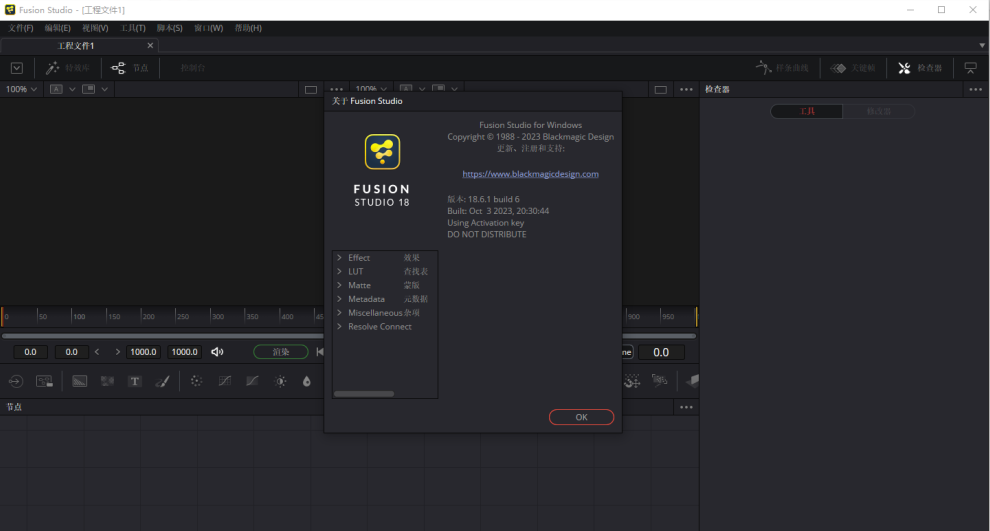Add the Brightness Contrast node tool
Viewport: 990px width, 531px height.
[x=280, y=381]
